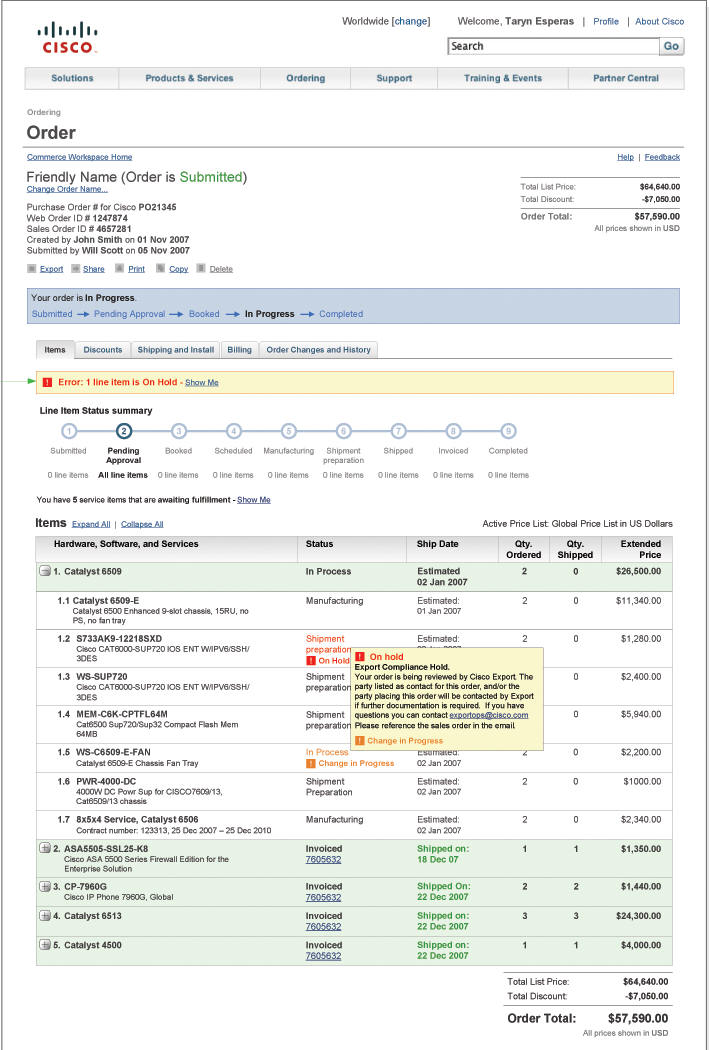This screenshot has width=709, height=1050.
Task: Click Completed in progress breadcrumb
Action: click(341, 313)
